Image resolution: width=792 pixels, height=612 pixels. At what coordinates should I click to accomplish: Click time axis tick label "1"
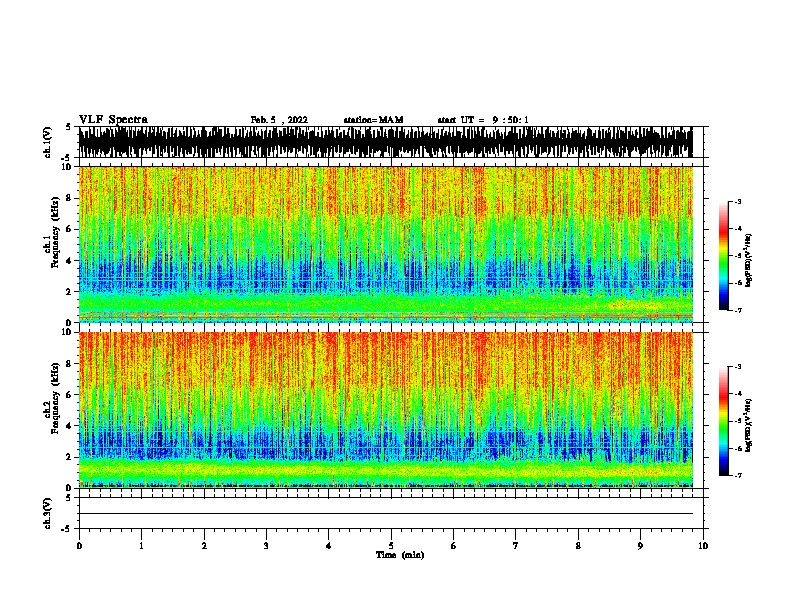141,546
